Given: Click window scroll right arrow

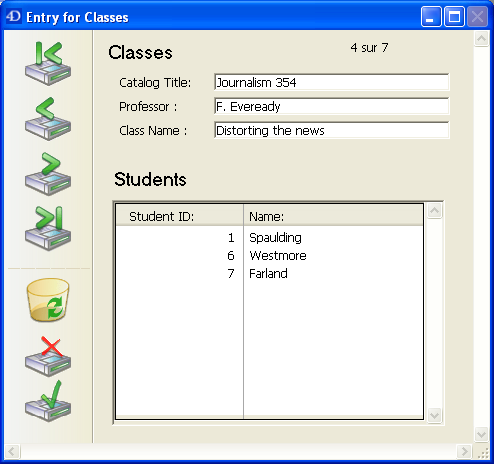Looking at the screenshot, I should (x=464, y=452).
